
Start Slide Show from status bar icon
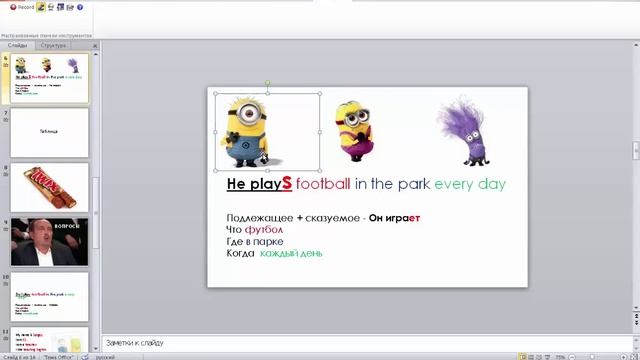coord(547,357)
